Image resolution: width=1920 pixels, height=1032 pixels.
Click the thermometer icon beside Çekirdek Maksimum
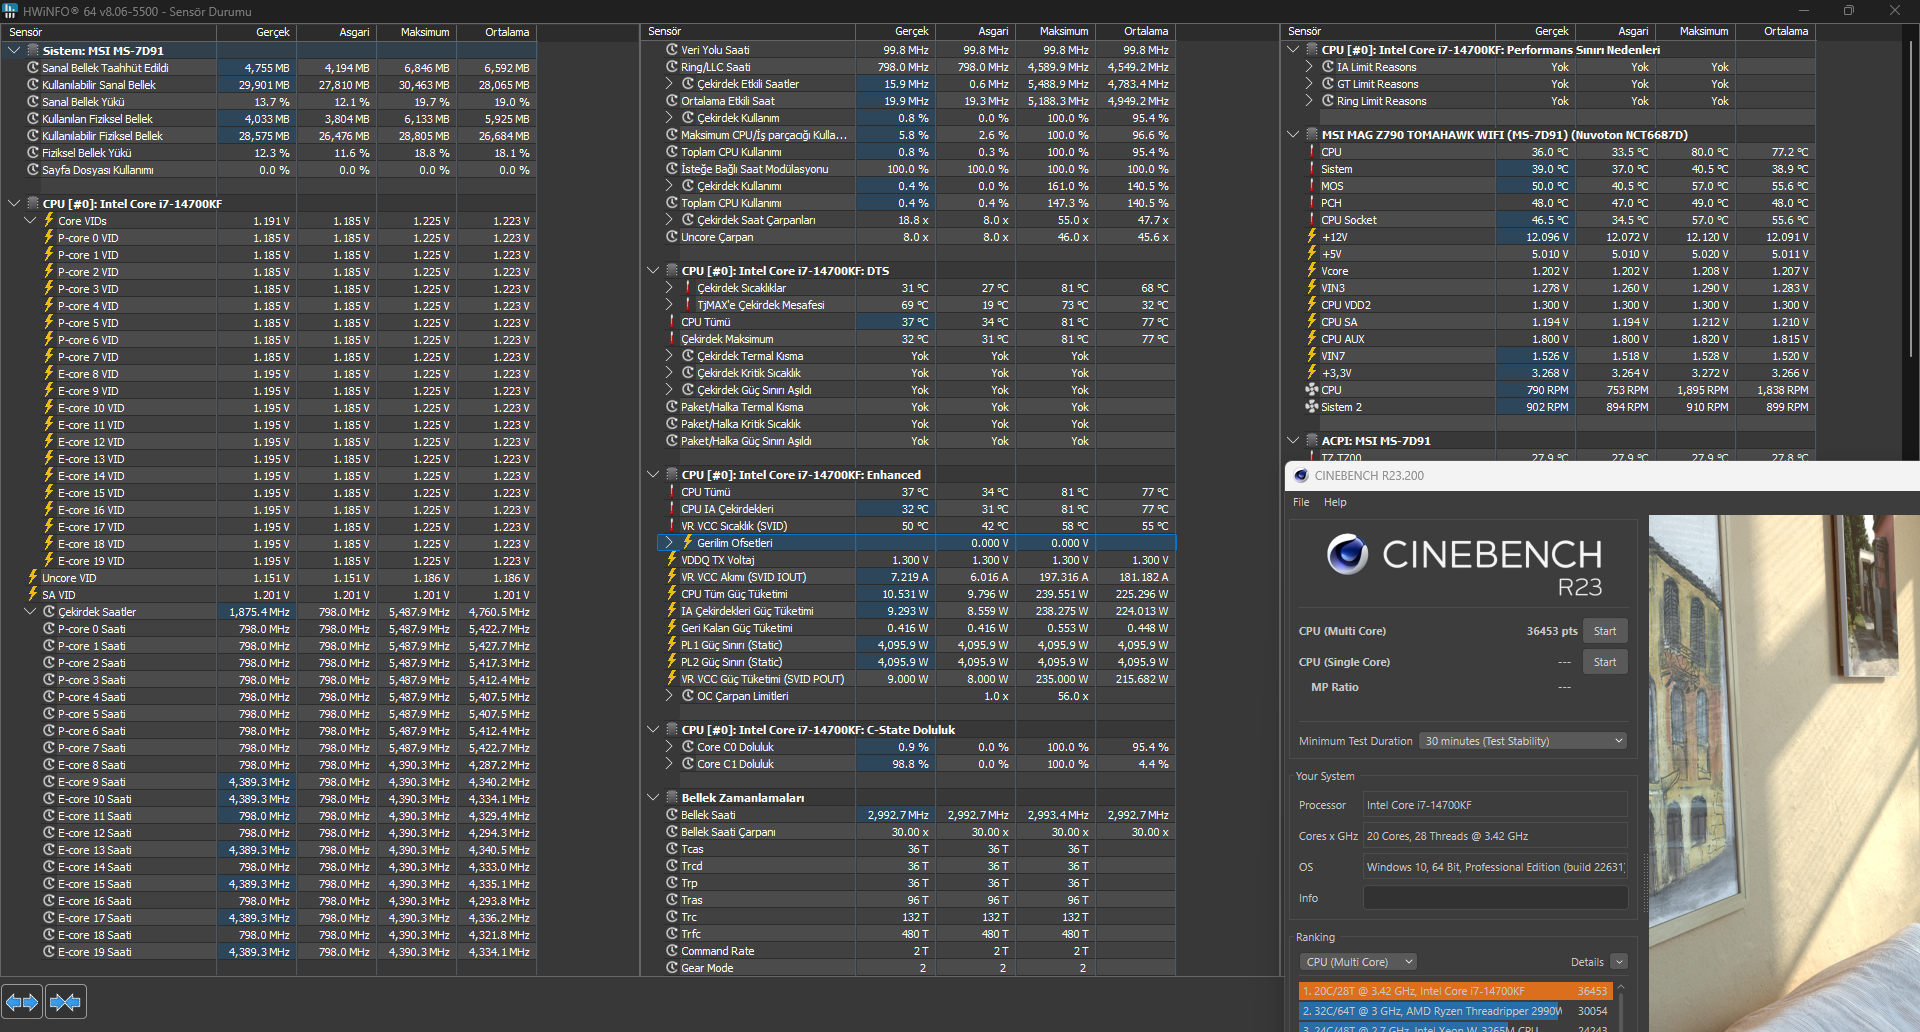(672, 339)
